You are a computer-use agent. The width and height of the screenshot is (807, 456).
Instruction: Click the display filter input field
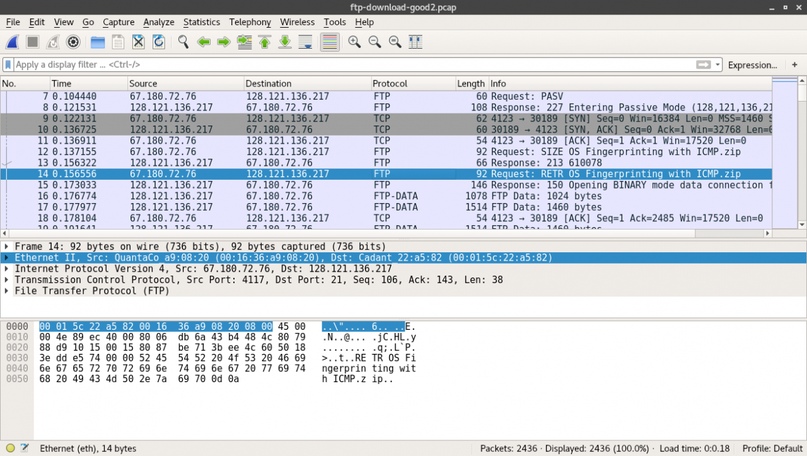tap(350, 65)
